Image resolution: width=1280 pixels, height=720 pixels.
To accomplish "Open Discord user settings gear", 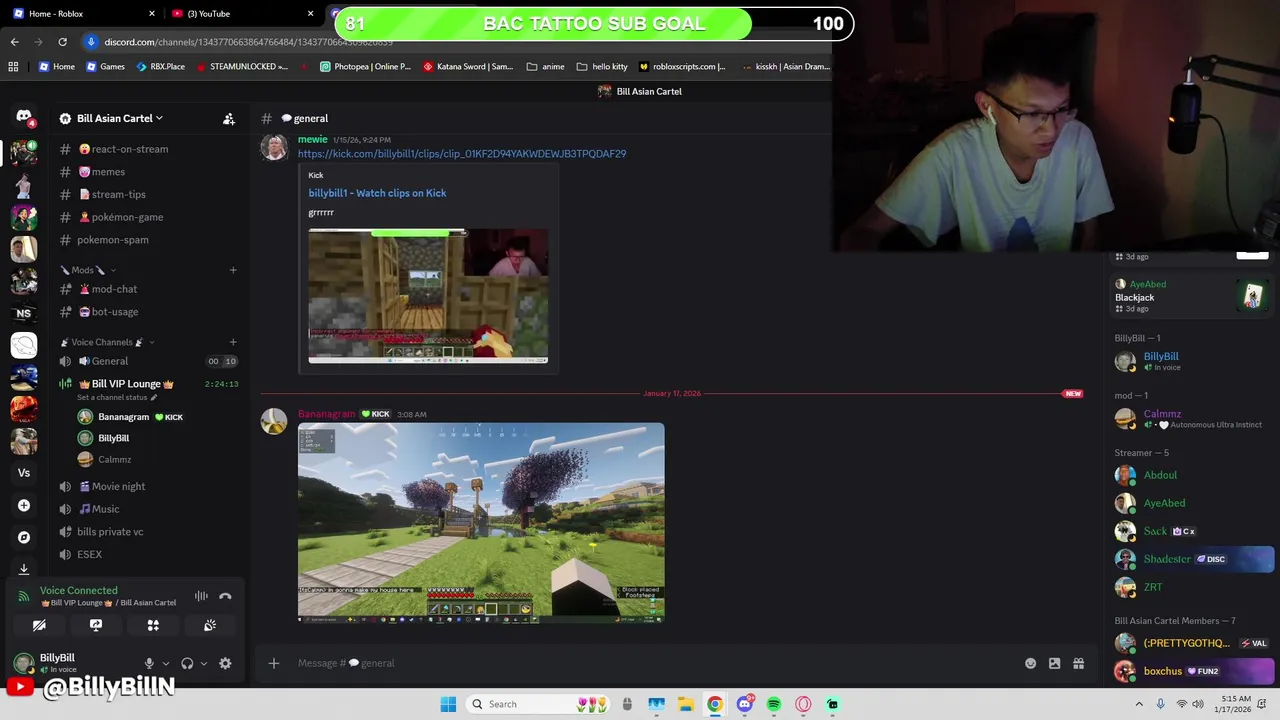I will [x=225, y=663].
